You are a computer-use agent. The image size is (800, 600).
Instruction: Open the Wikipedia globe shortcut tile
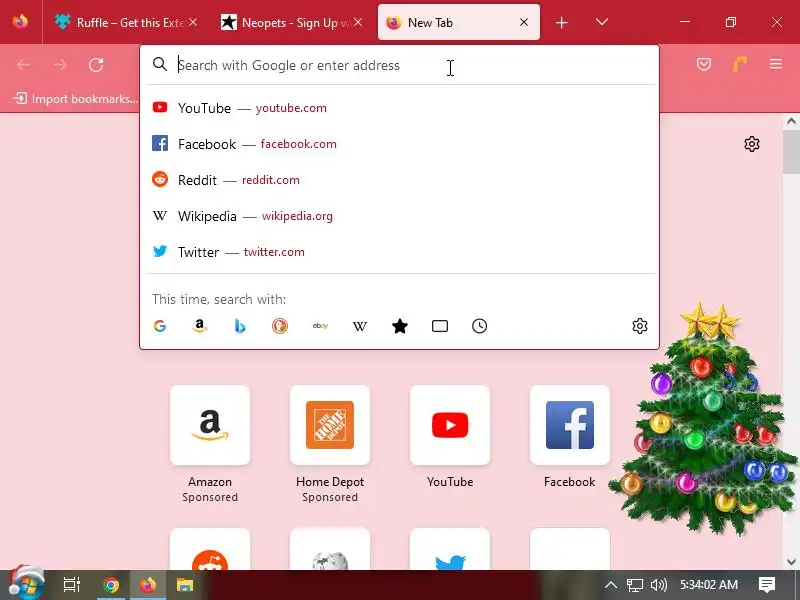click(x=330, y=549)
